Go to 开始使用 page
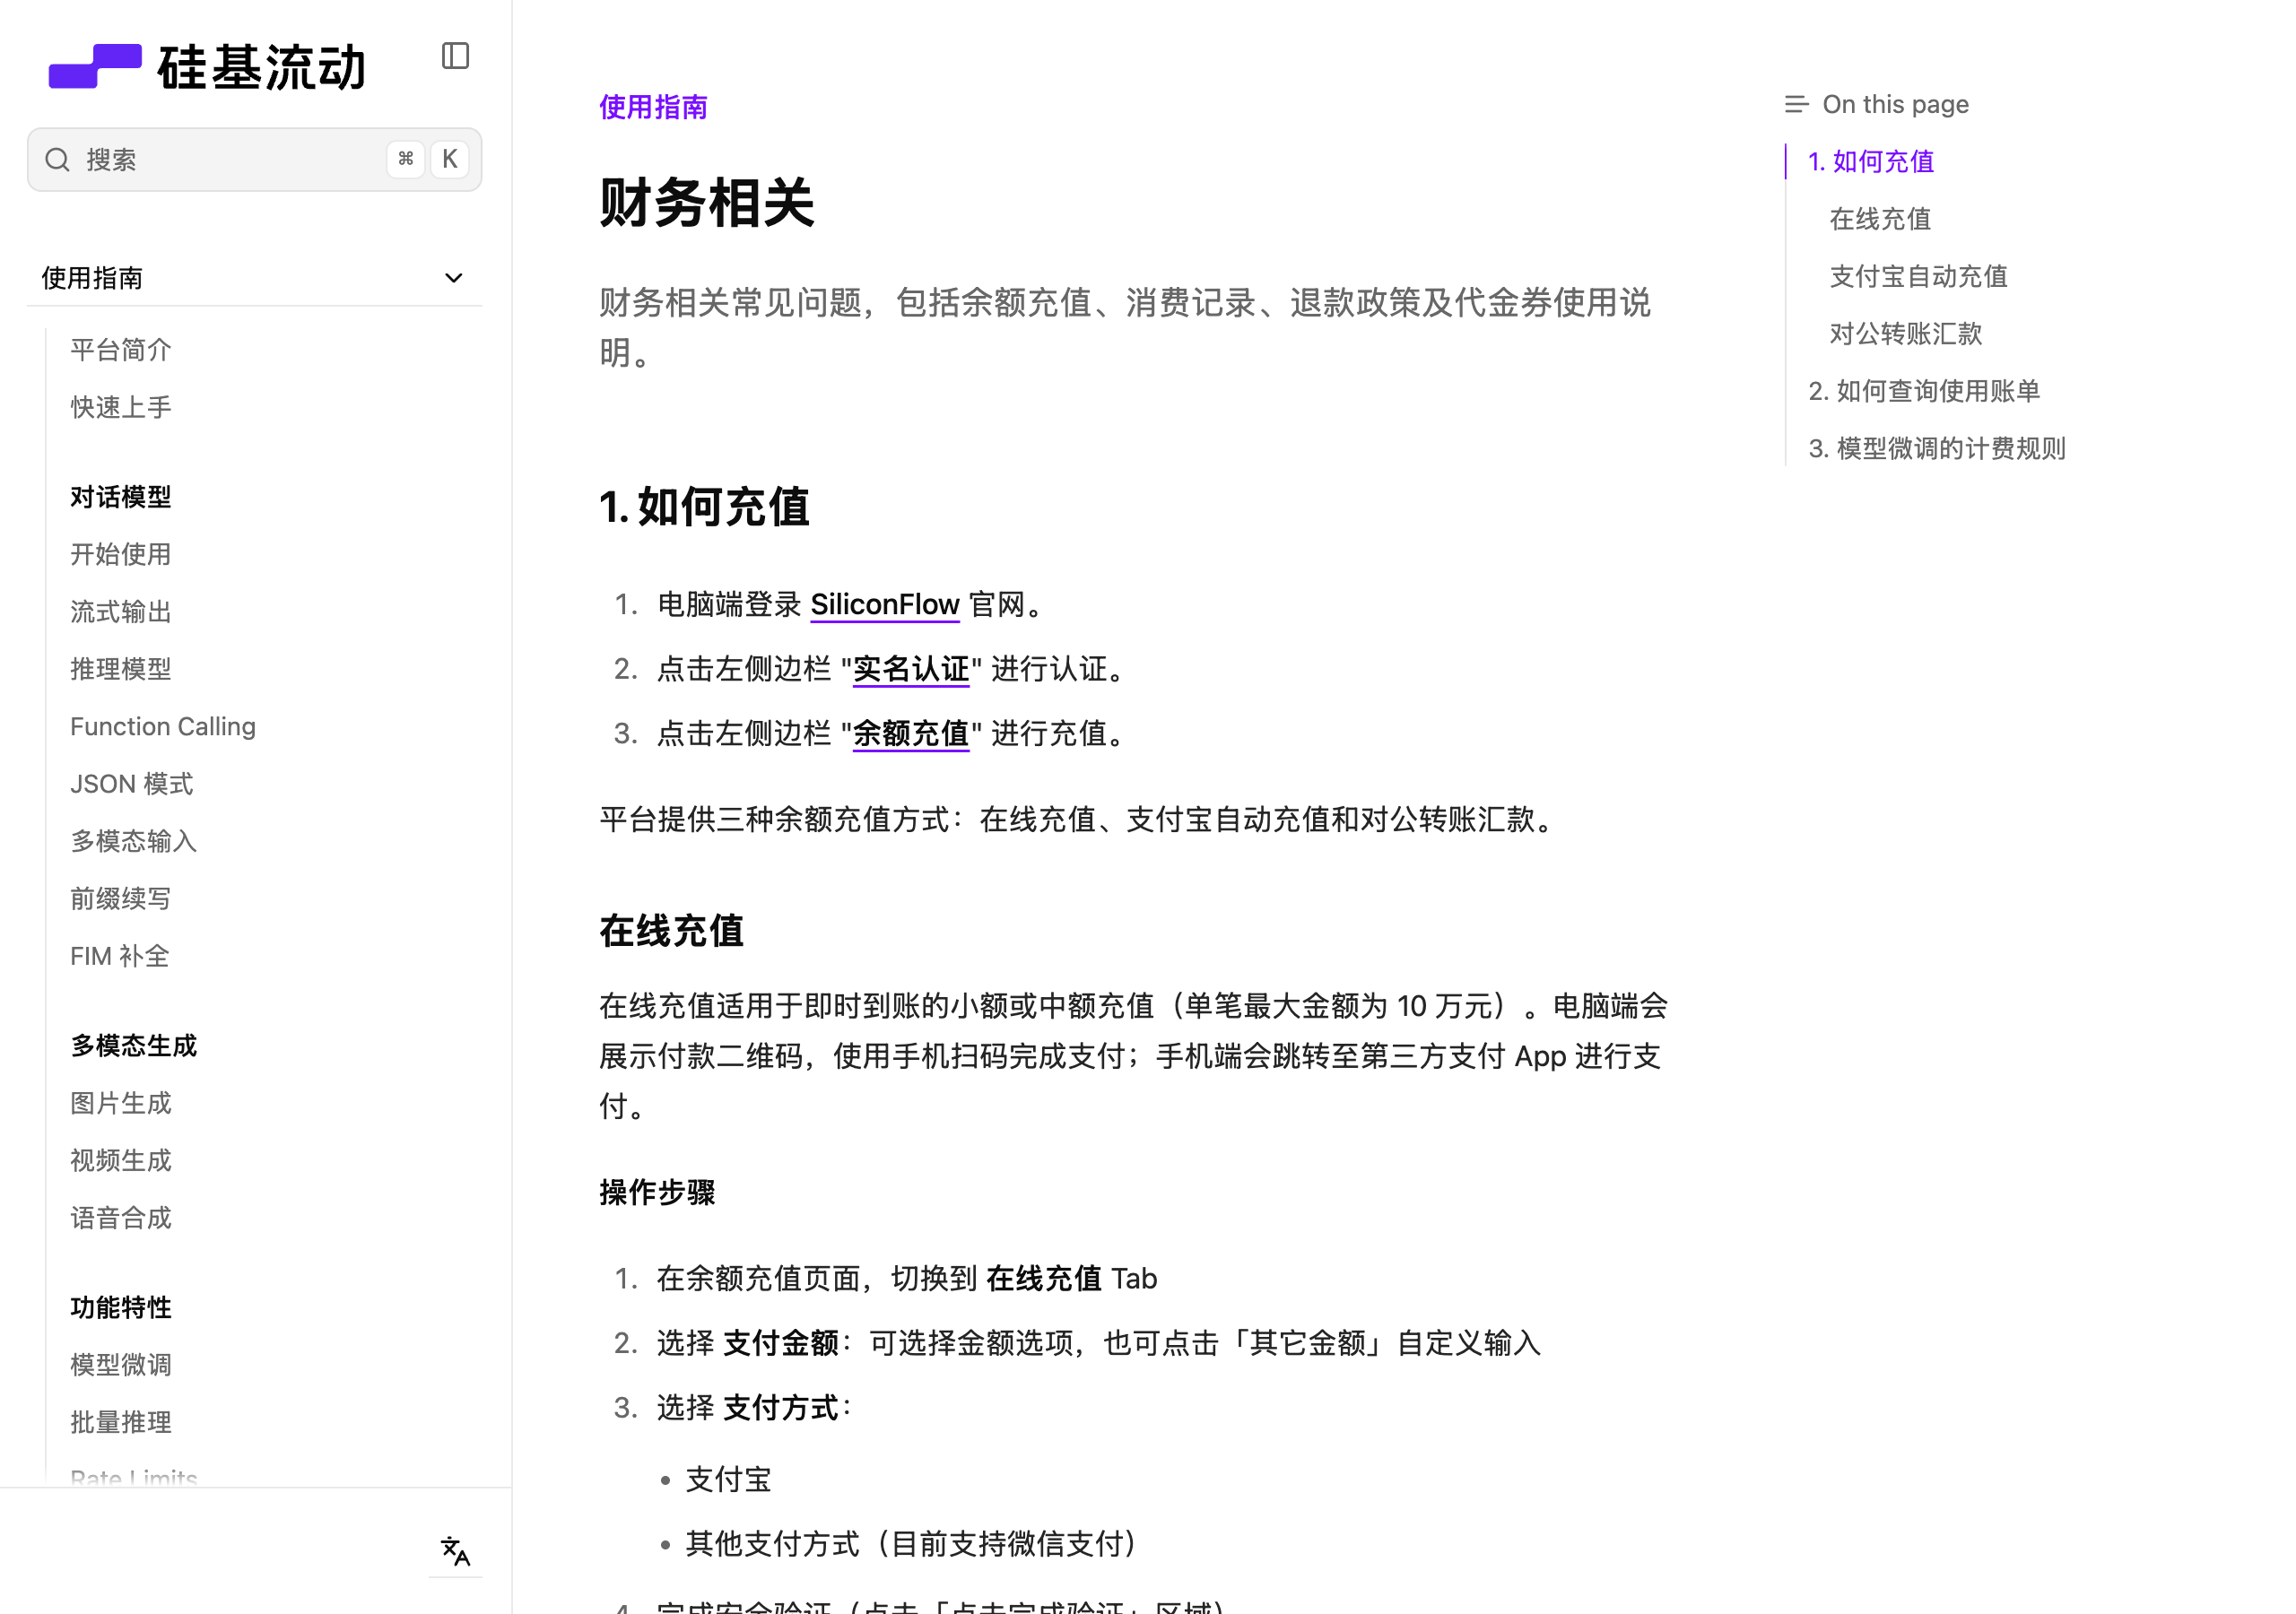 [121, 554]
